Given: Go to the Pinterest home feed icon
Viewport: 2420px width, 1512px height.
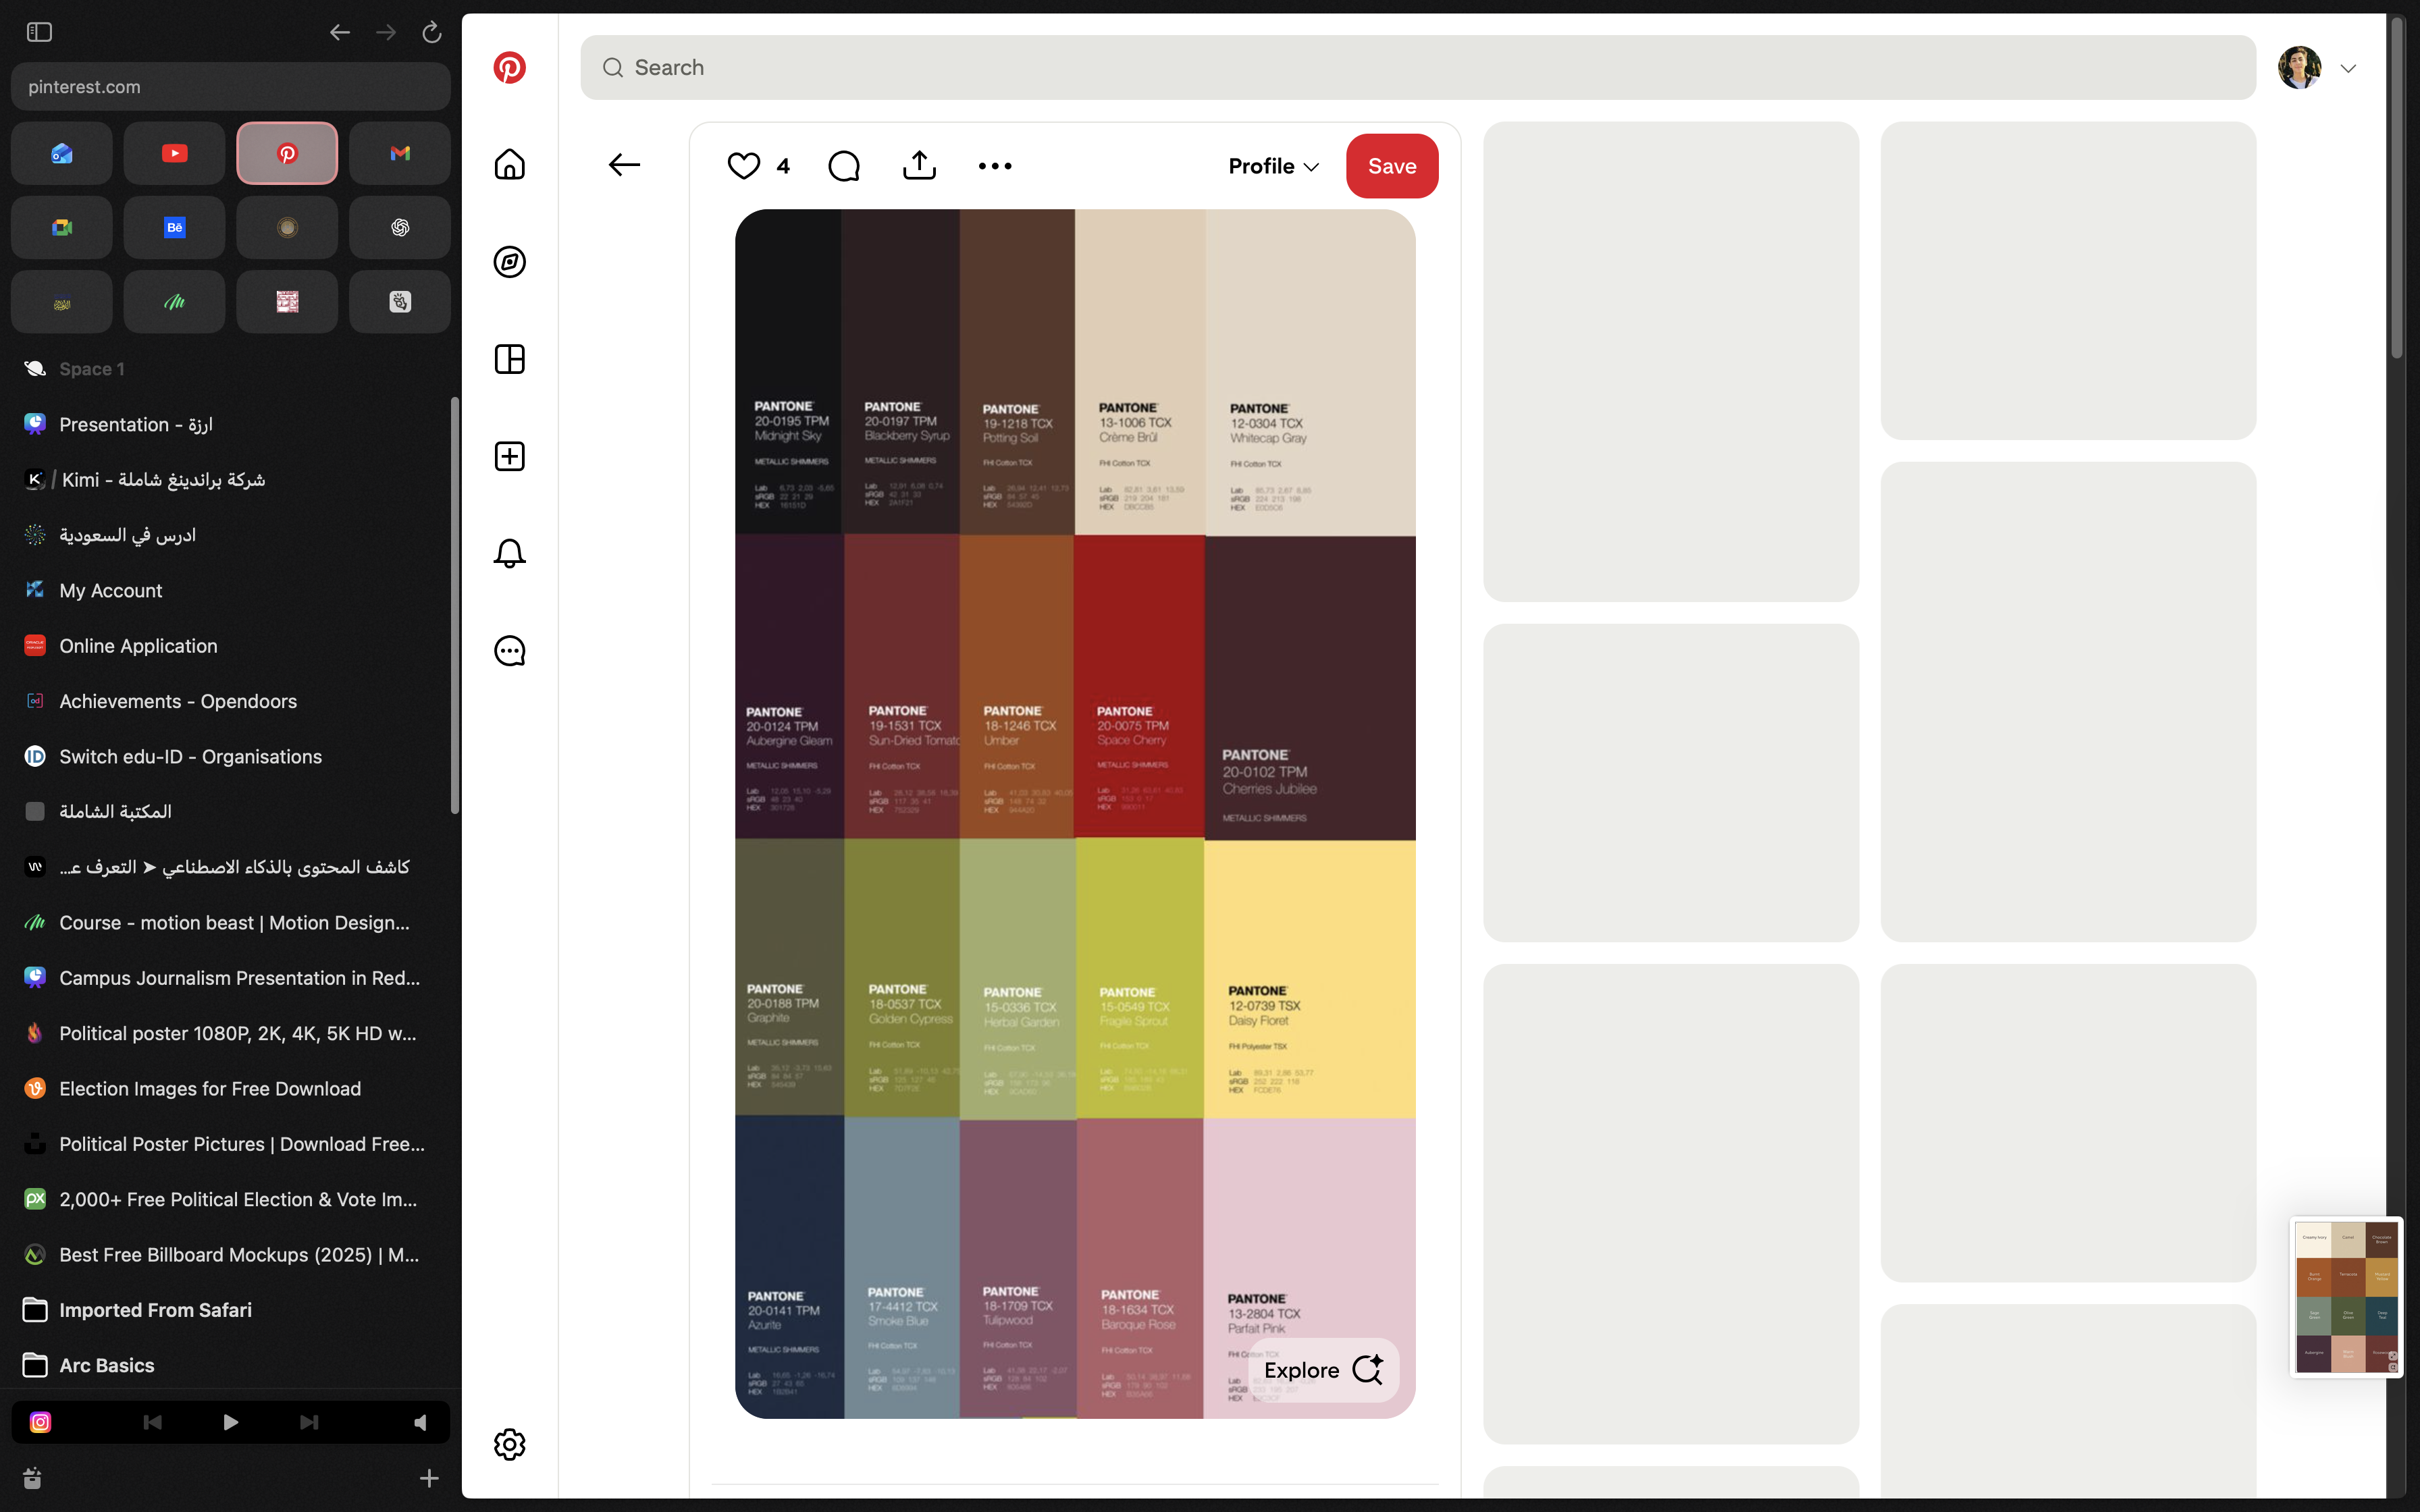Looking at the screenshot, I should [510, 165].
